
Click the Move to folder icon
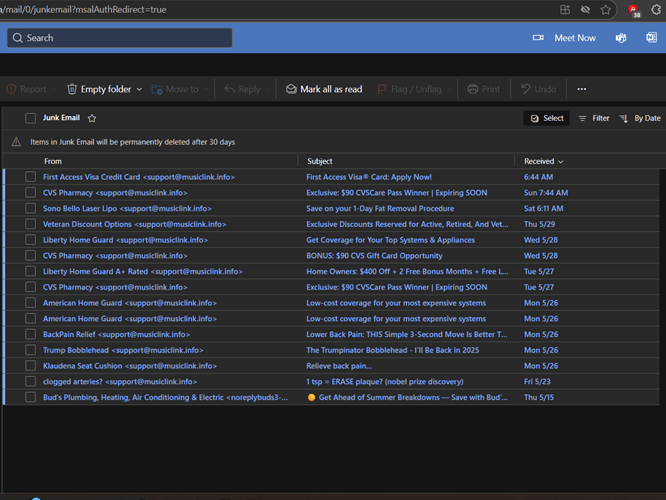[x=157, y=89]
